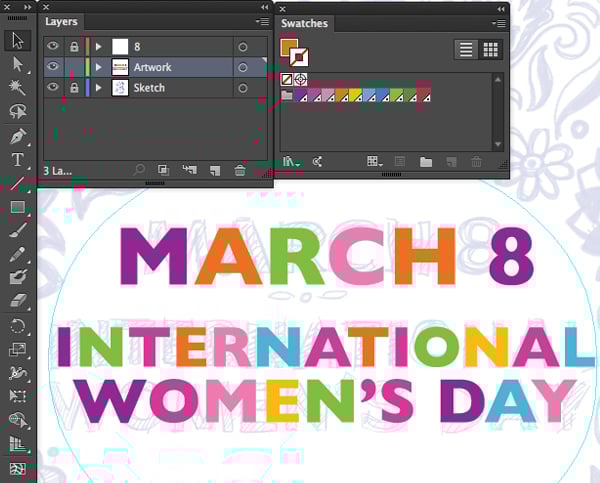Pick the Type tool
This screenshot has height=483, width=600.
point(17,159)
